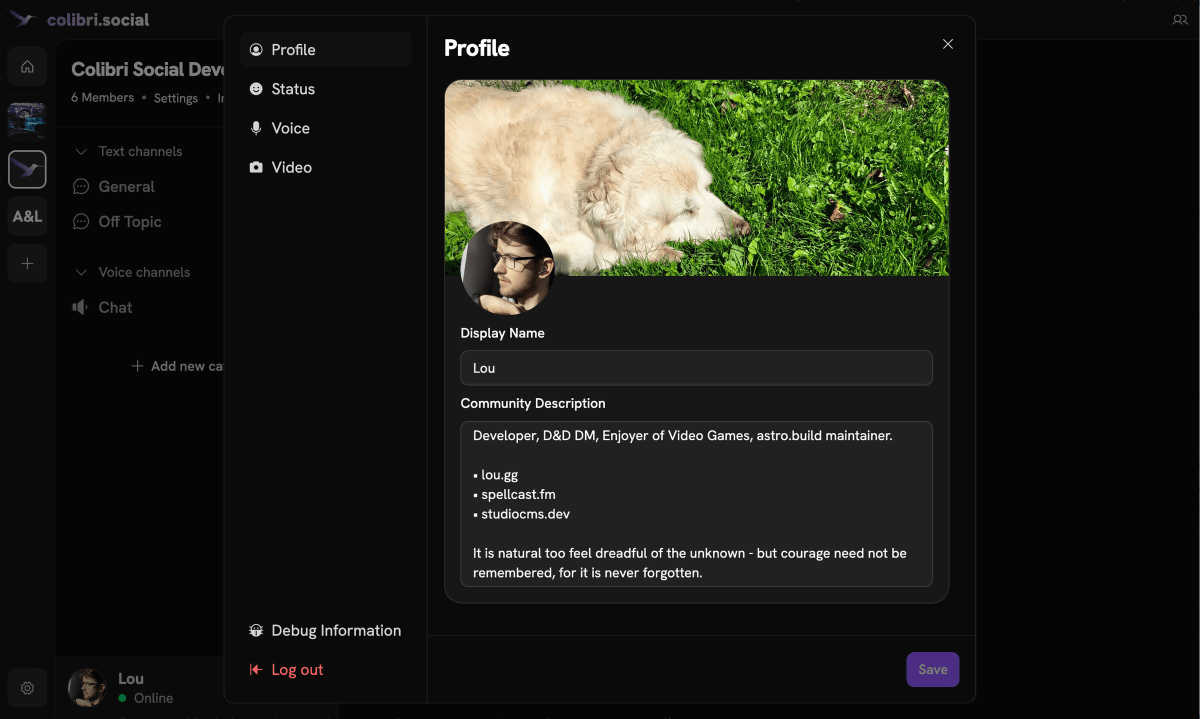Edit the Community Description text area
The image size is (1200, 719).
[696, 503]
